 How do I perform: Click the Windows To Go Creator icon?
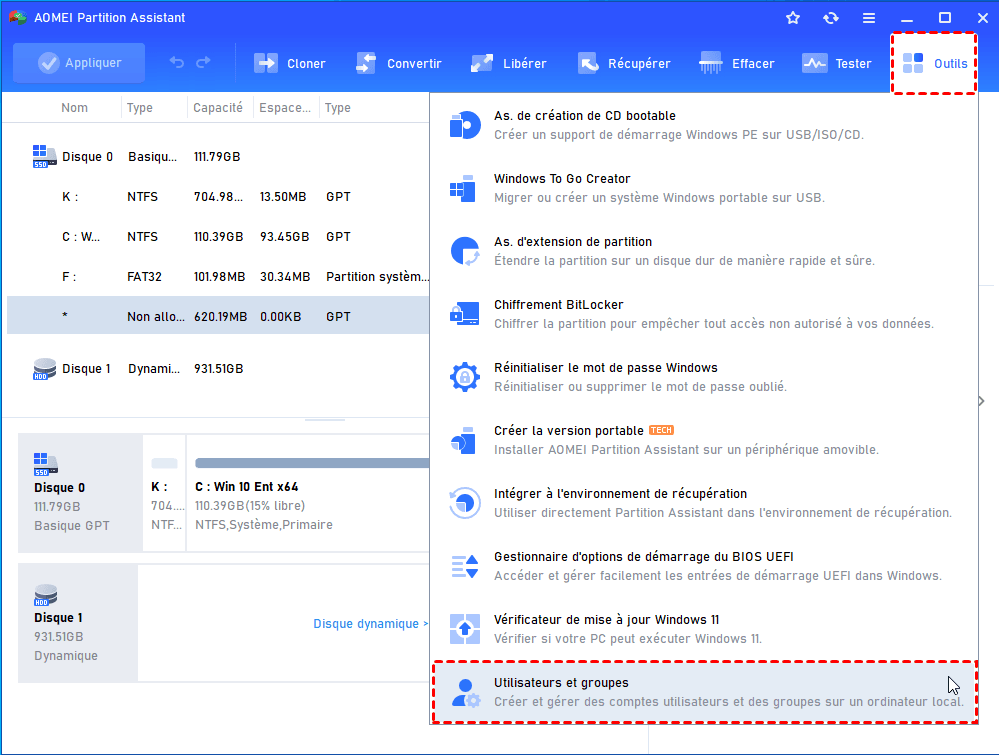[463, 188]
